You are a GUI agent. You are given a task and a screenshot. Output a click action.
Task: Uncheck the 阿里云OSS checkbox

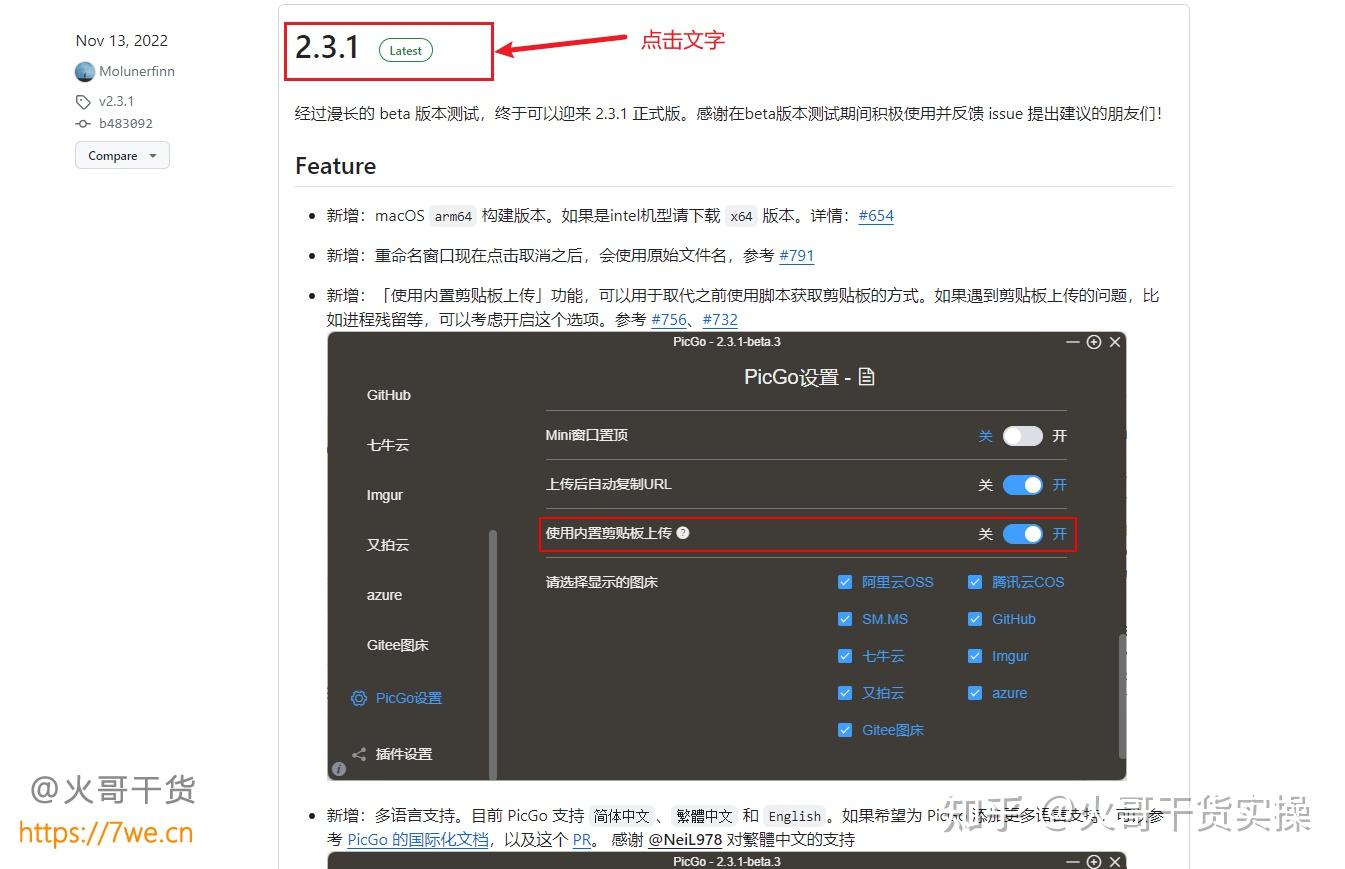click(845, 581)
